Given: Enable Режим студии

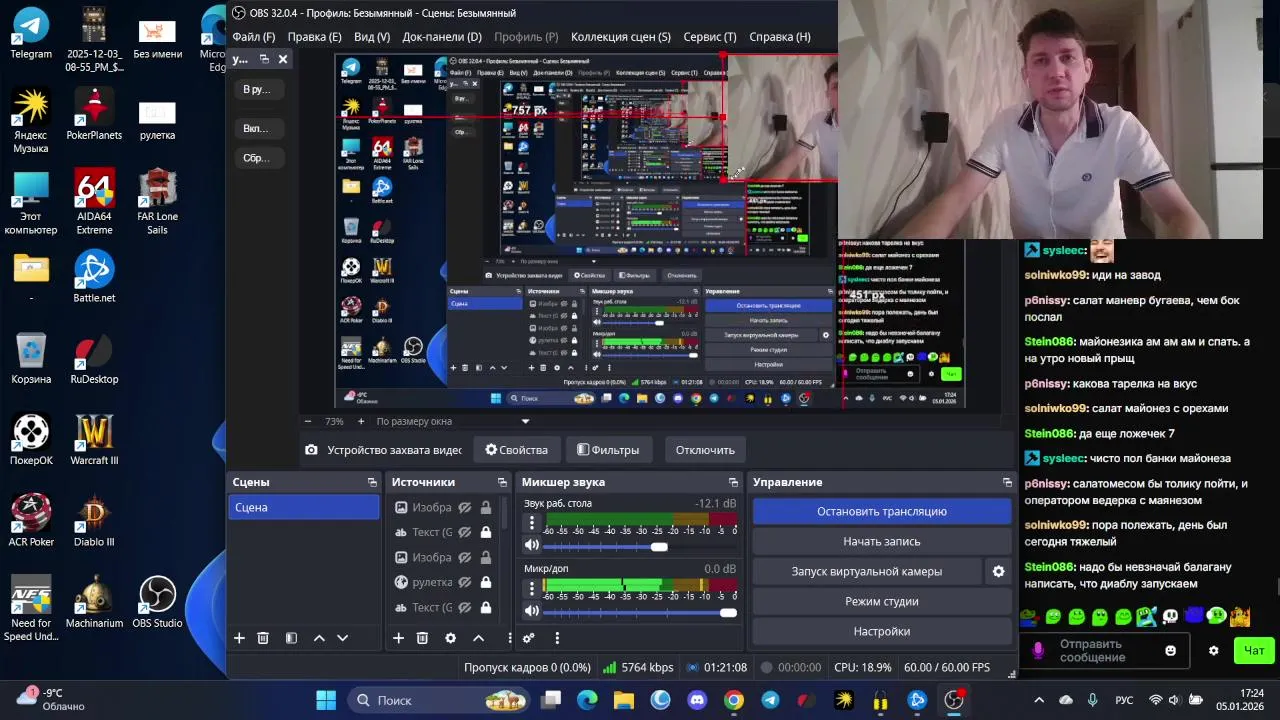Looking at the screenshot, I should 882,601.
